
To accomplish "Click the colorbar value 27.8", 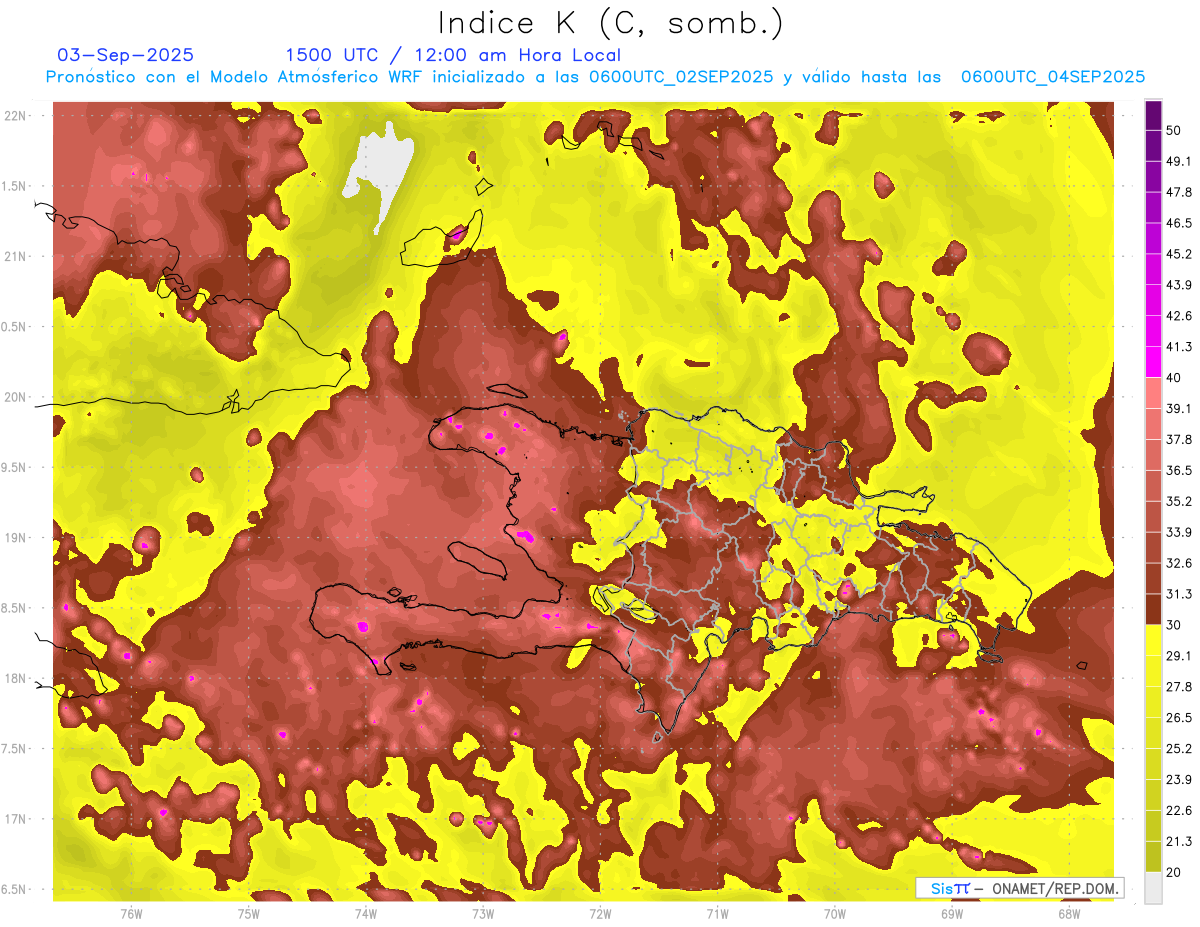I will point(1179,686).
